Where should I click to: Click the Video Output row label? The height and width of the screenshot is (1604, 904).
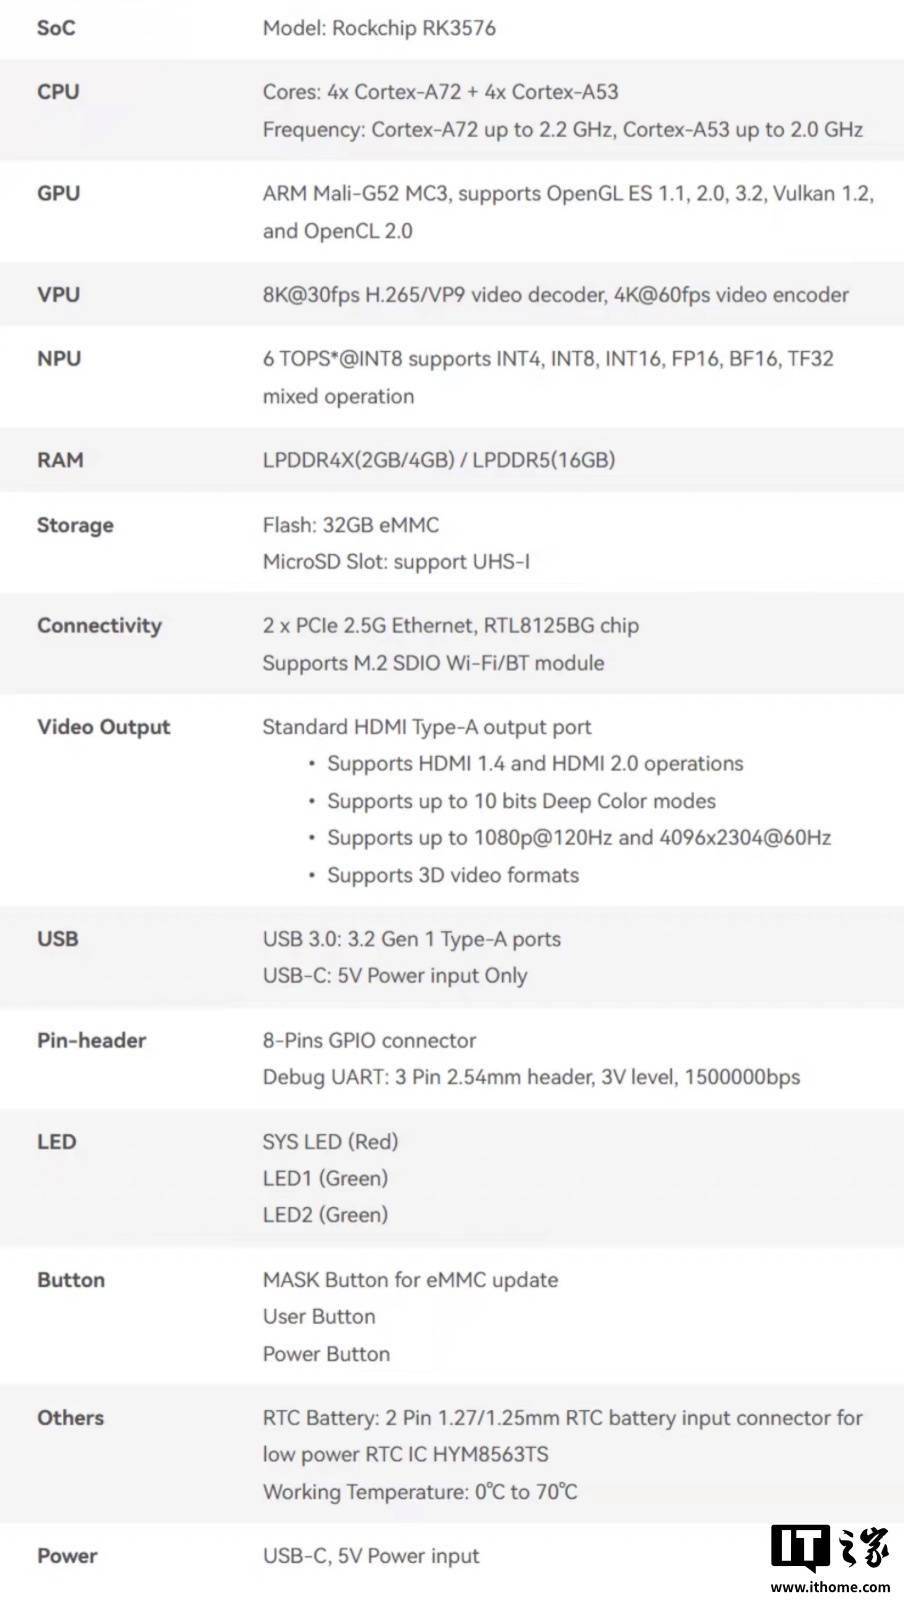103,727
